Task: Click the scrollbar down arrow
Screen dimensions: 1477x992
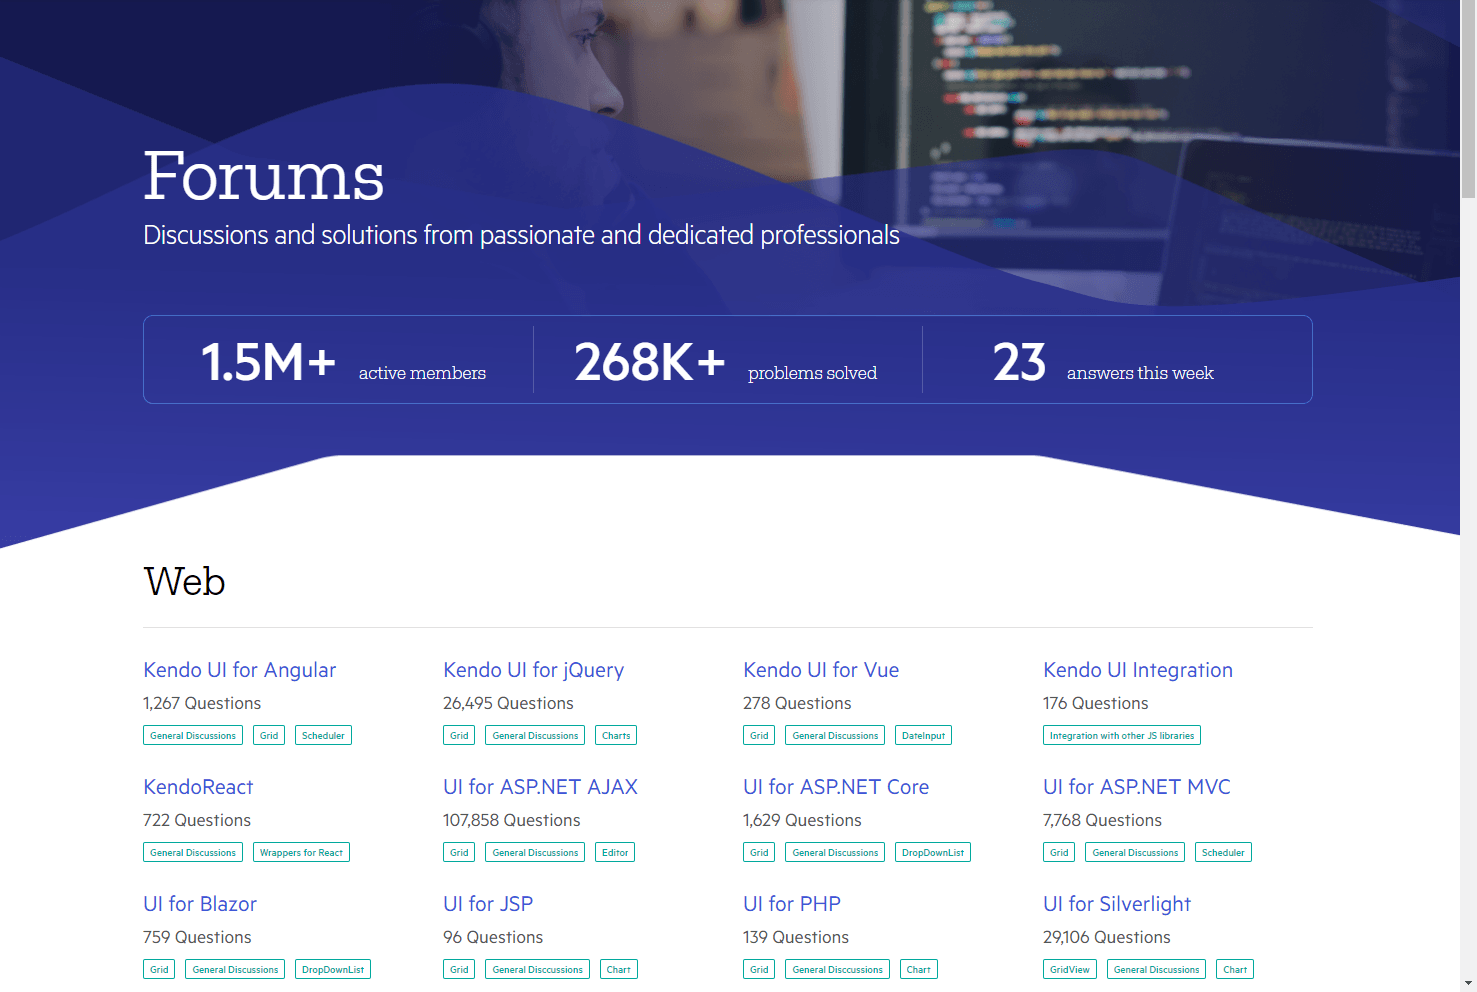Action: pyautogui.click(x=1468, y=983)
